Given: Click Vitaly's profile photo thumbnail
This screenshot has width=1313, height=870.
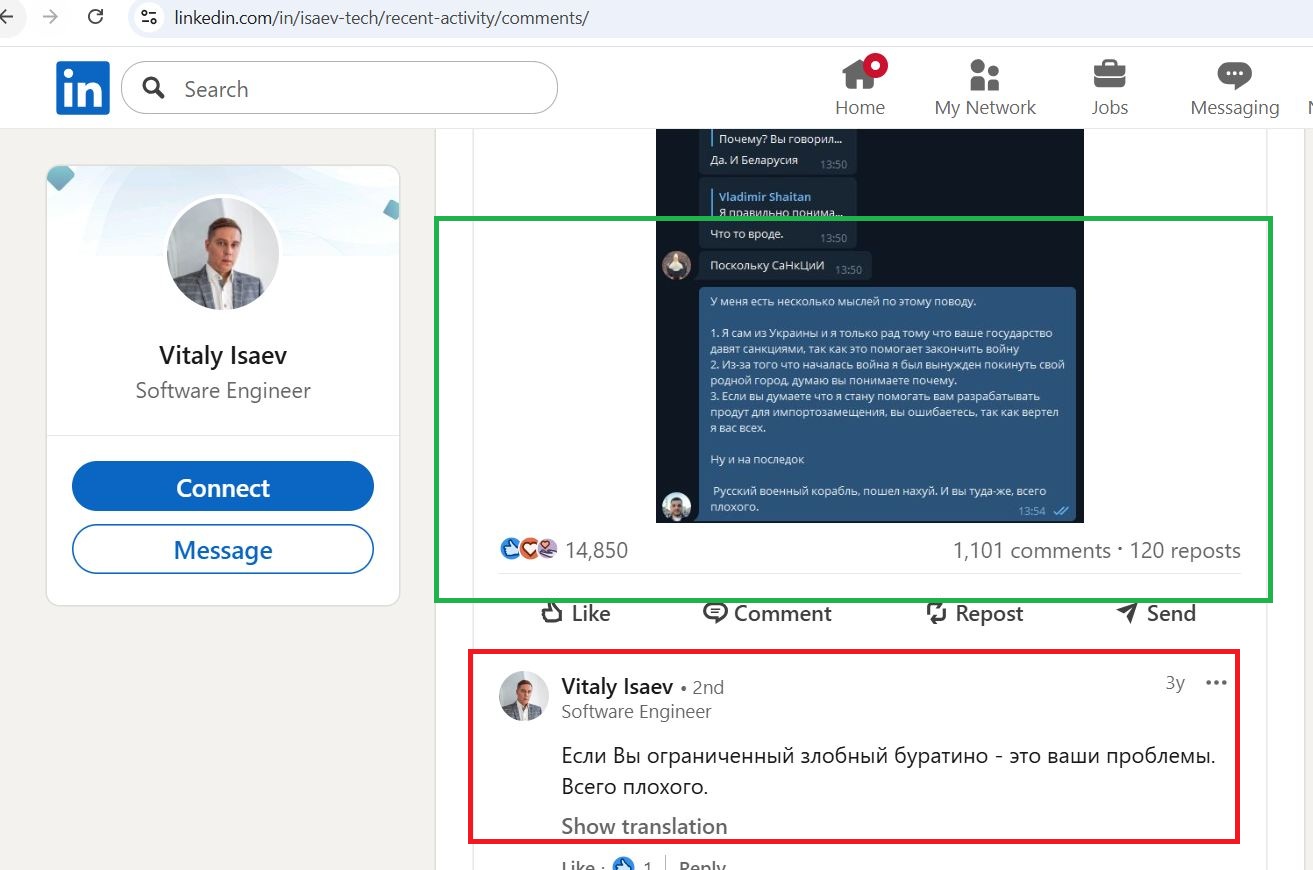Looking at the screenshot, I should click(x=522, y=696).
